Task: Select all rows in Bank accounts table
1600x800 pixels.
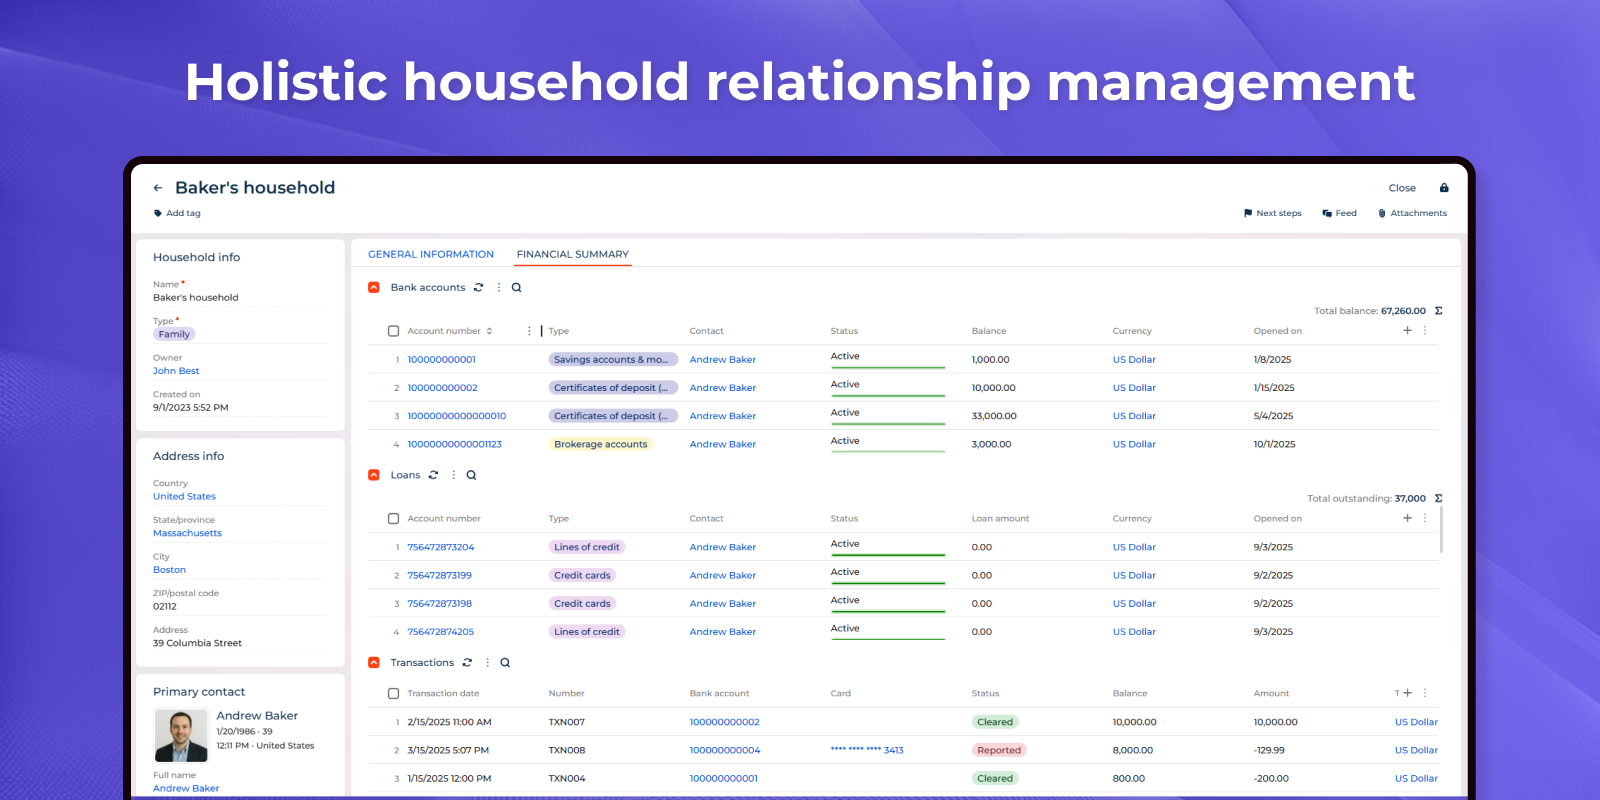Action: click(x=393, y=331)
